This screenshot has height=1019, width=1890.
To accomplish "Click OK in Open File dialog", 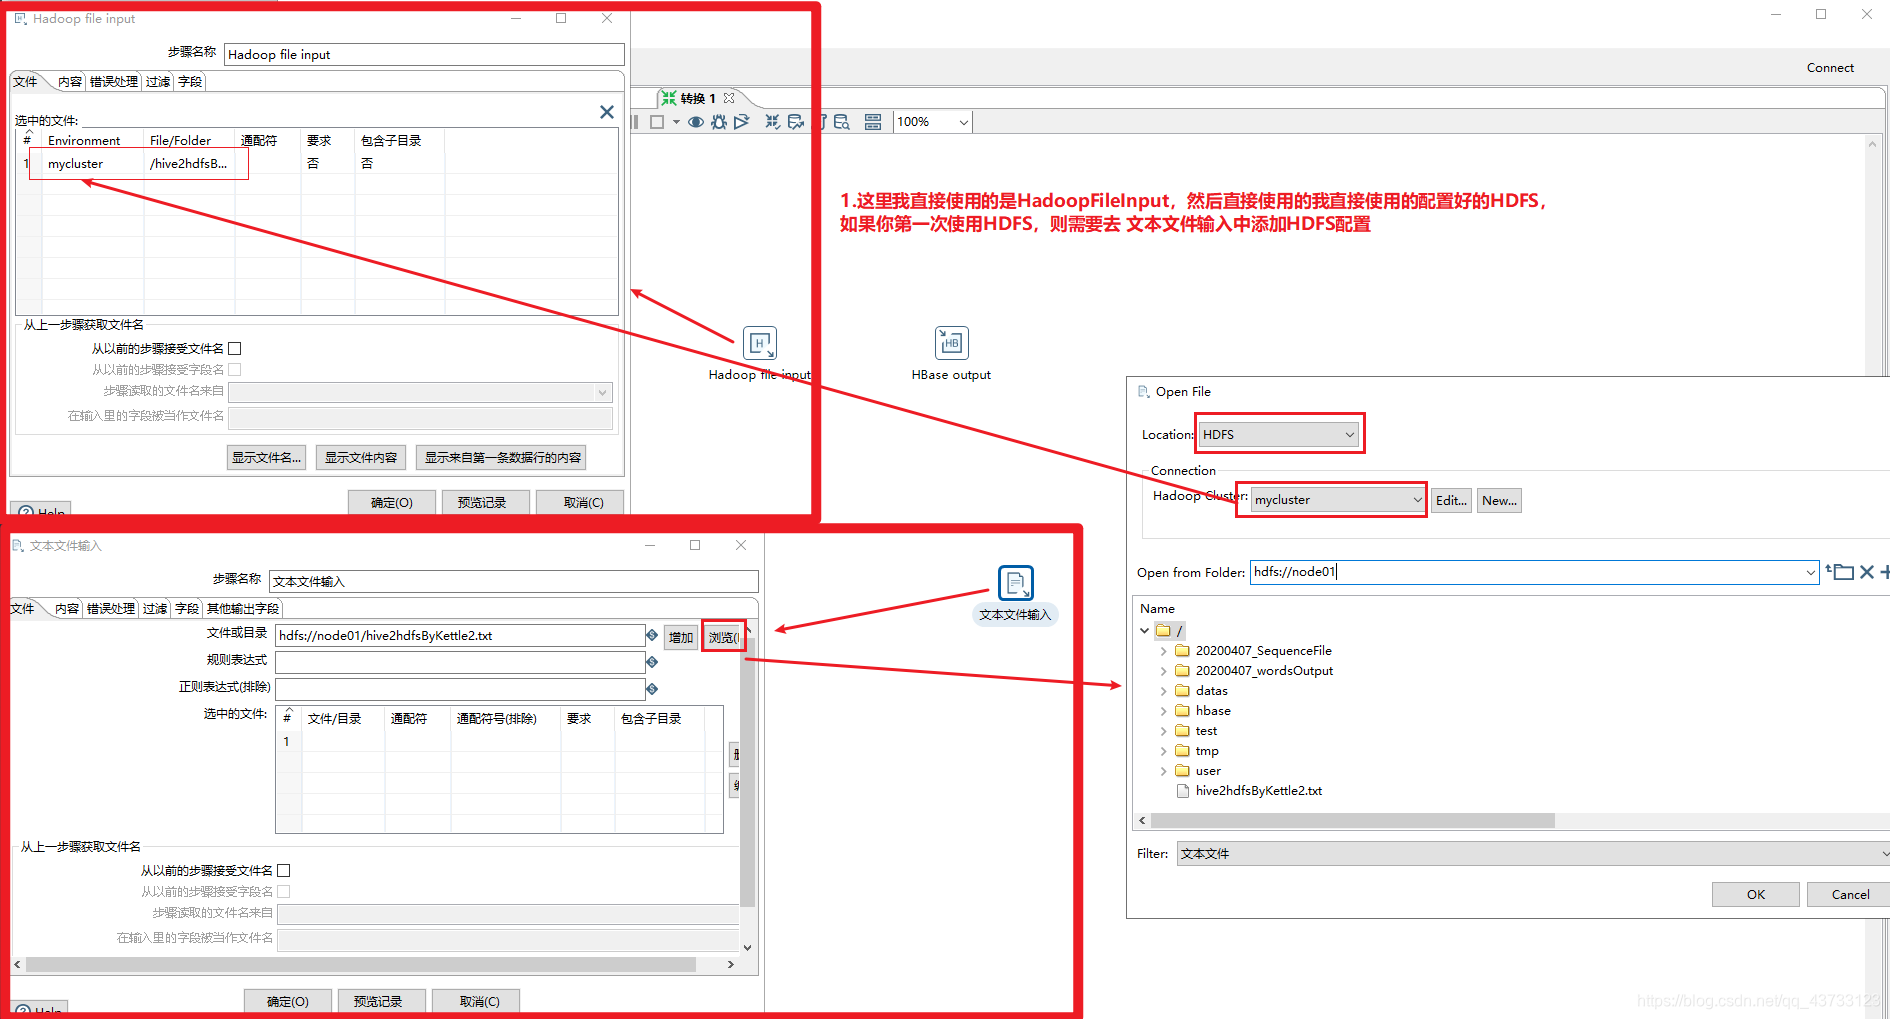I will coord(1755,894).
